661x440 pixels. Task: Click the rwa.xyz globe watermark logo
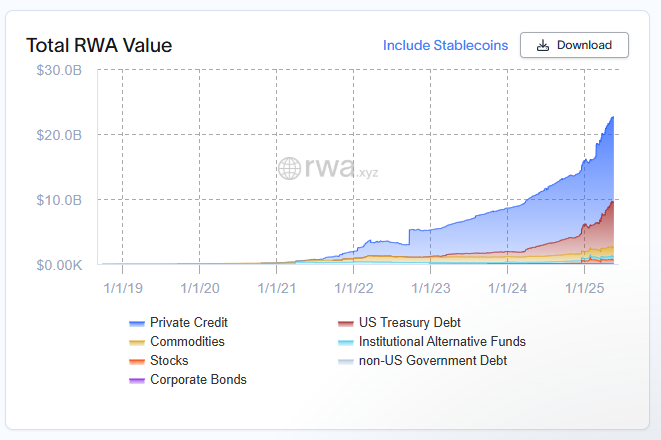click(289, 168)
